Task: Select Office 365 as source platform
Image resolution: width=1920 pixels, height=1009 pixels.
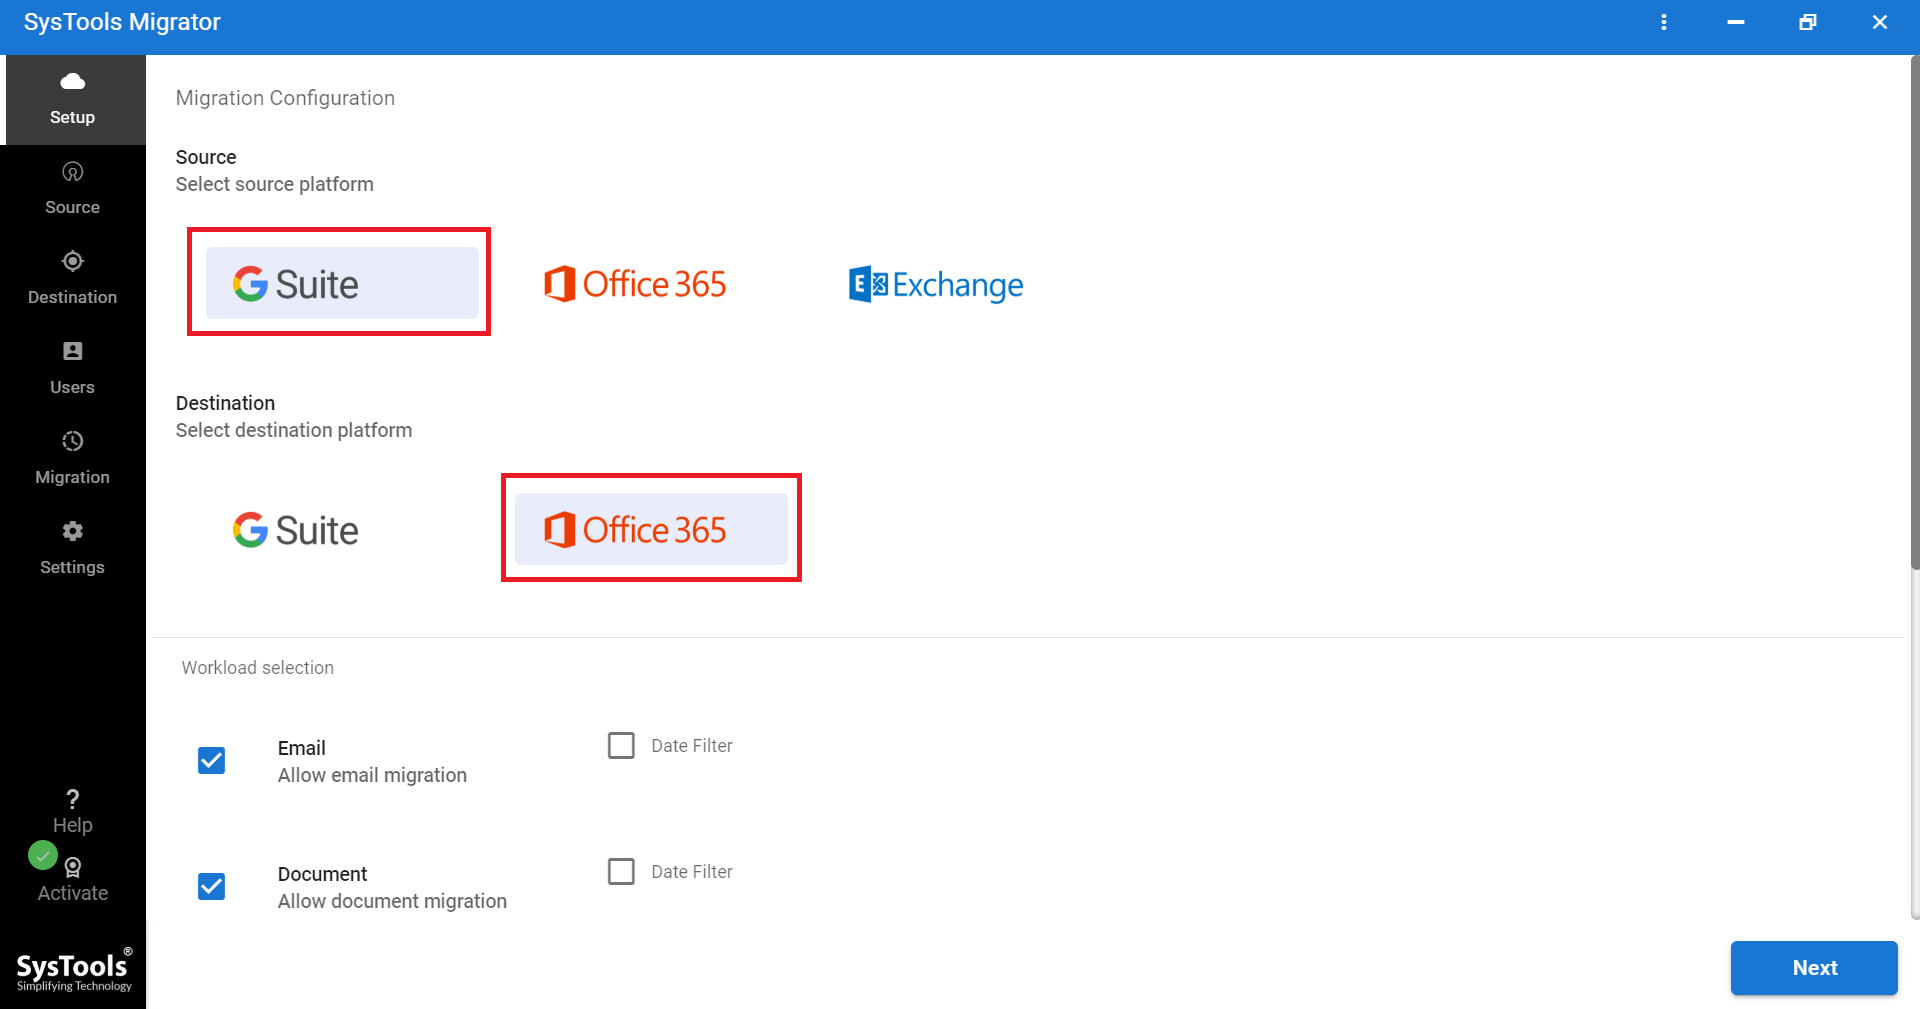Action: (635, 284)
